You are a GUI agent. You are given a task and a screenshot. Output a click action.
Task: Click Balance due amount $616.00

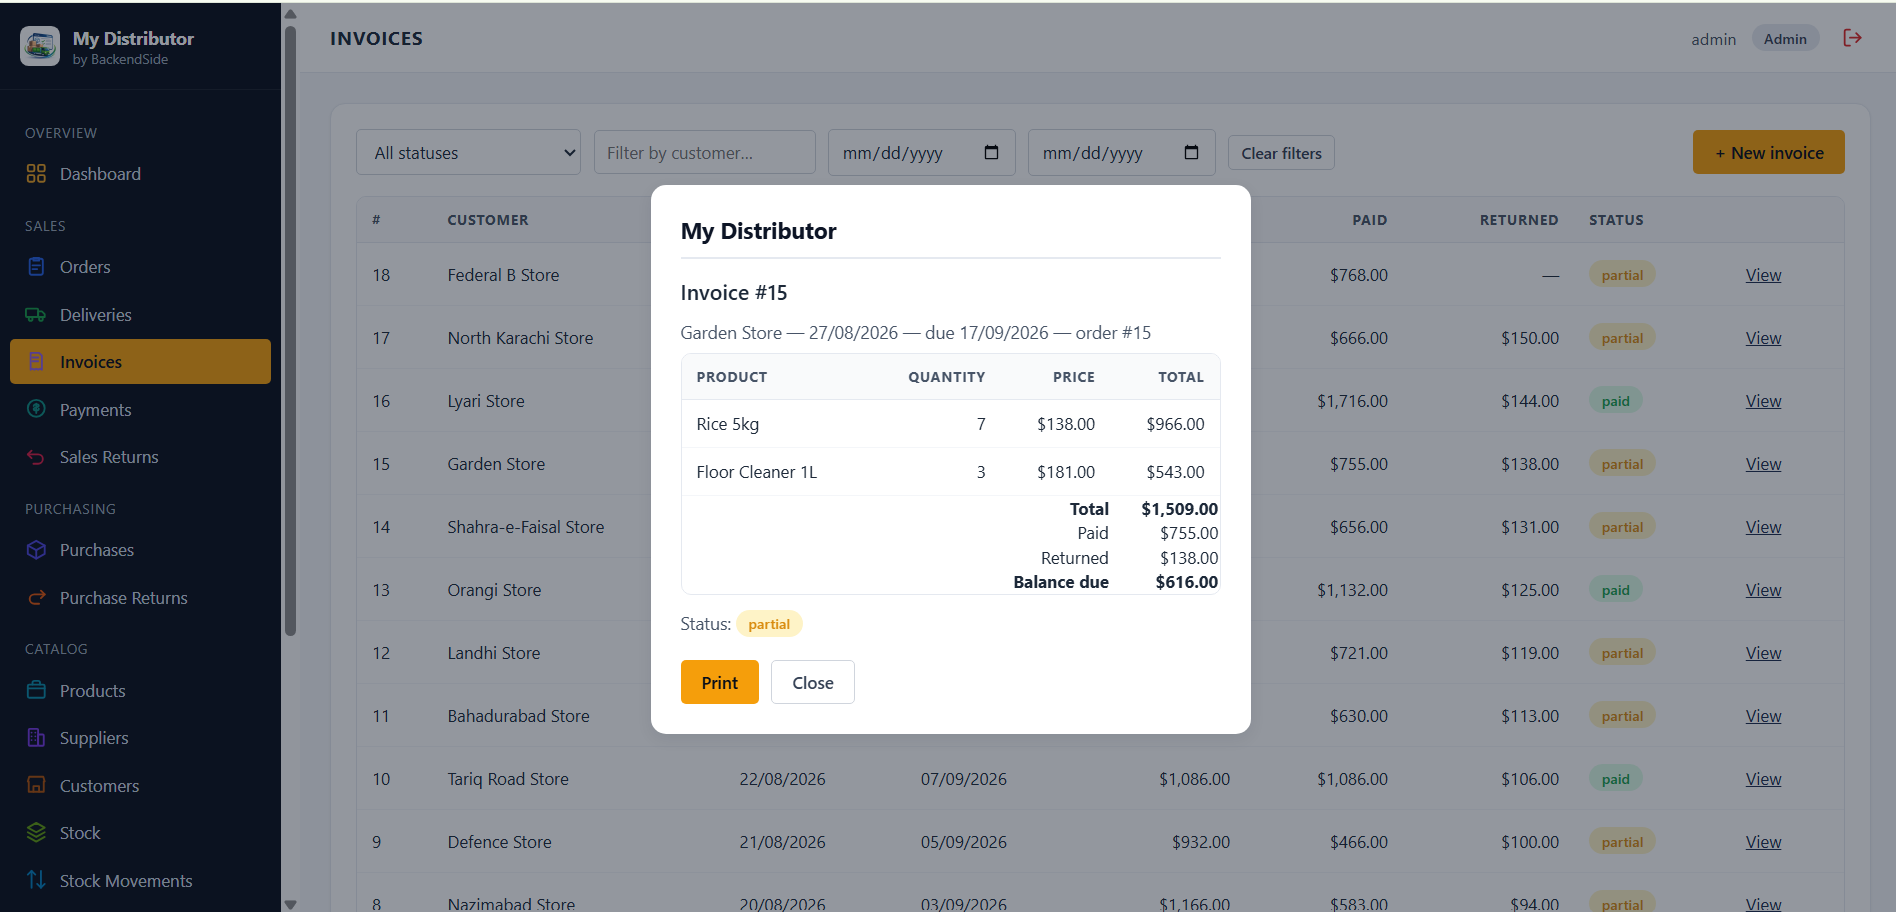[1186, 582]
